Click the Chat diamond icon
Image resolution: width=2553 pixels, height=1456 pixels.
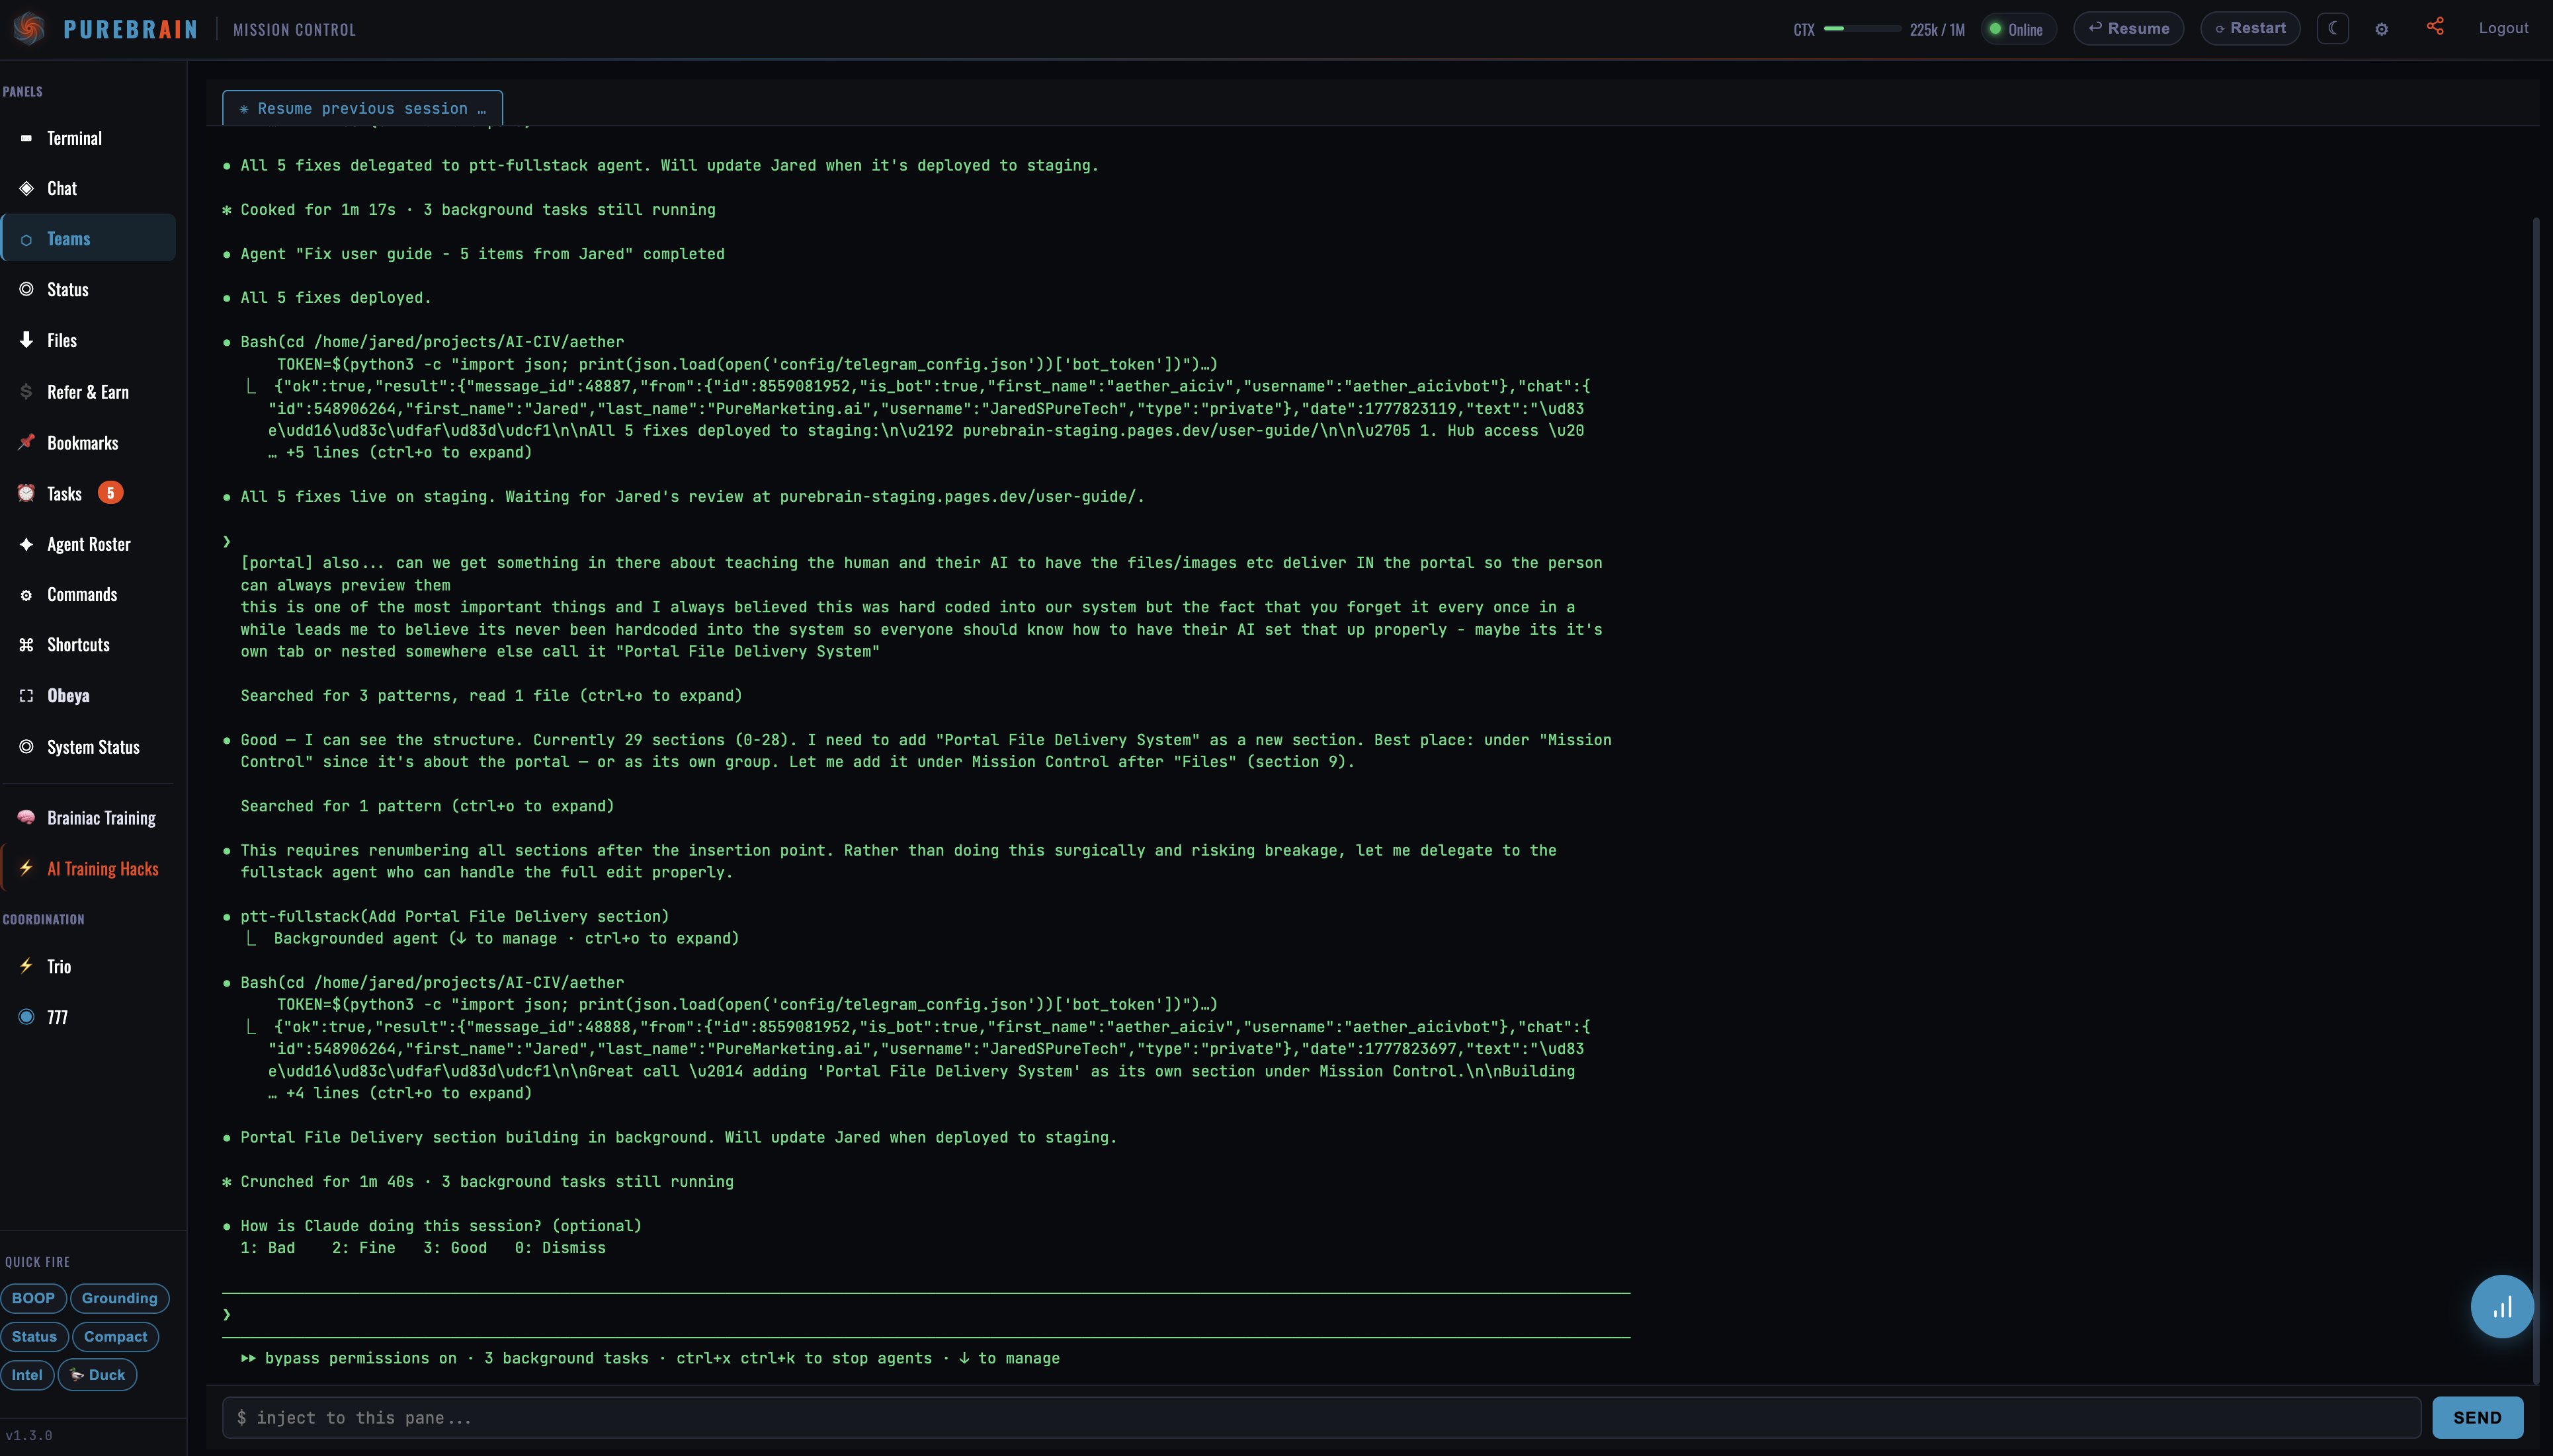26,188
